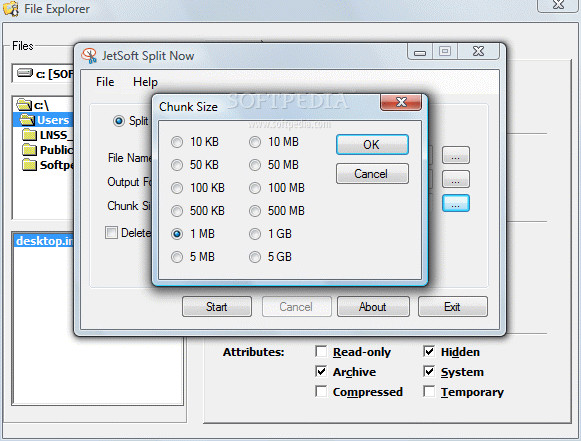Open the Public folder

click(47, 150)
